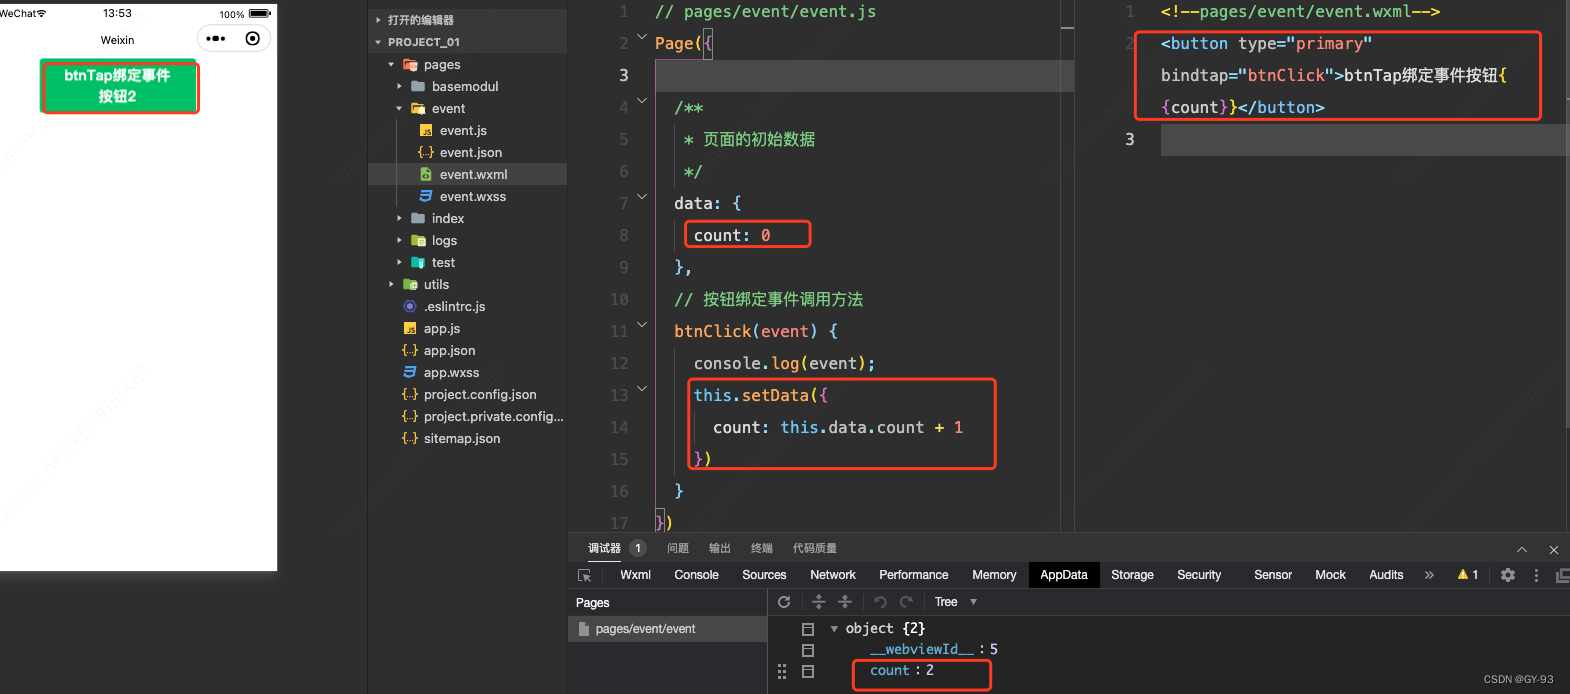This screenshot has height=694, width=1570.
Task: Open .eslintrc.js file
Action: coord(454,307)
